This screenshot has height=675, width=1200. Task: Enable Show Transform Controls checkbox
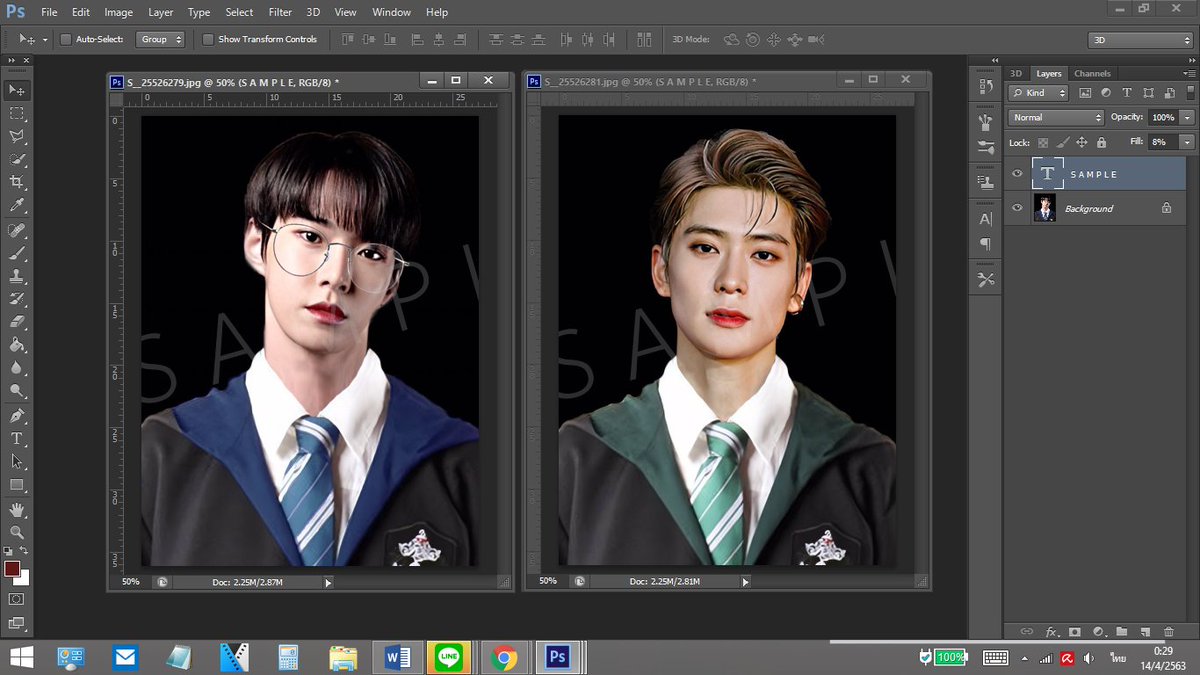click(x=208, y=39)
